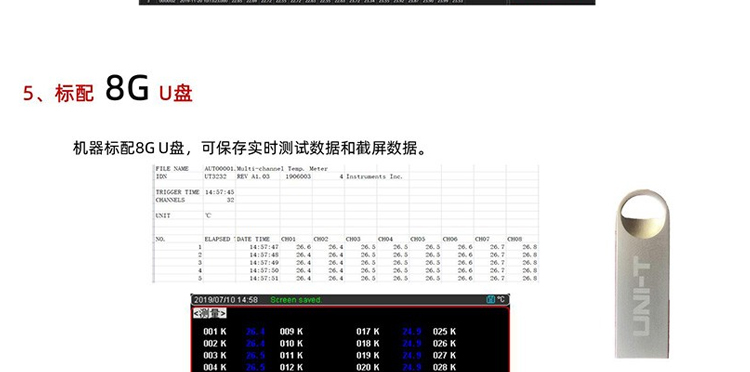Screen dimensions: 750x372
Task: Select channel 001 K on meter screen
Action: (215, 331)
